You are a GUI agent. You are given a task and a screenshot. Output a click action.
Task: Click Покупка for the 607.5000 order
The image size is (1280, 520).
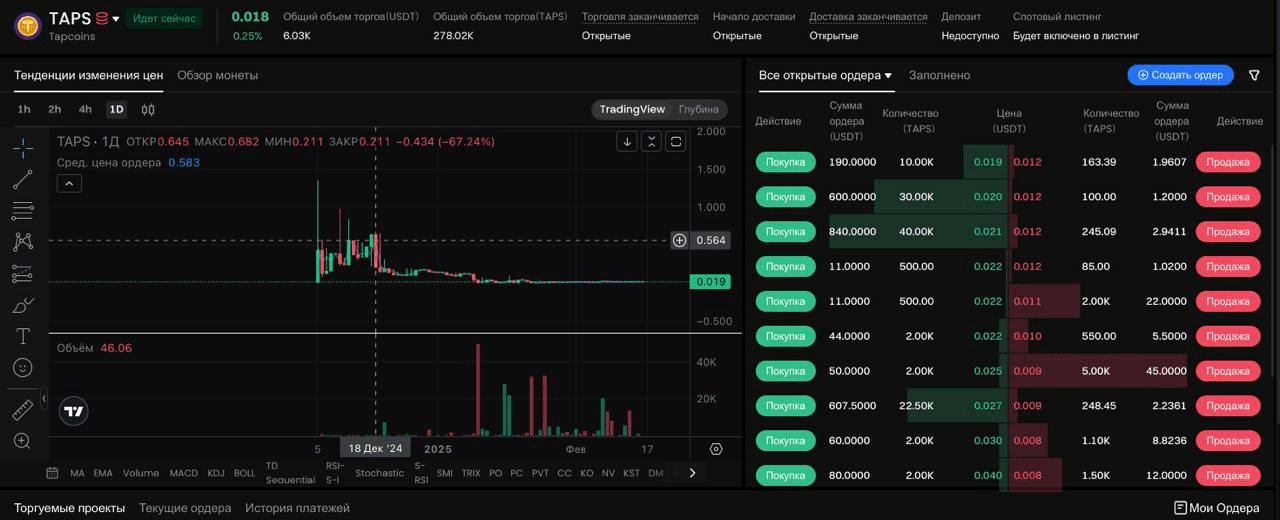[786, 406]
